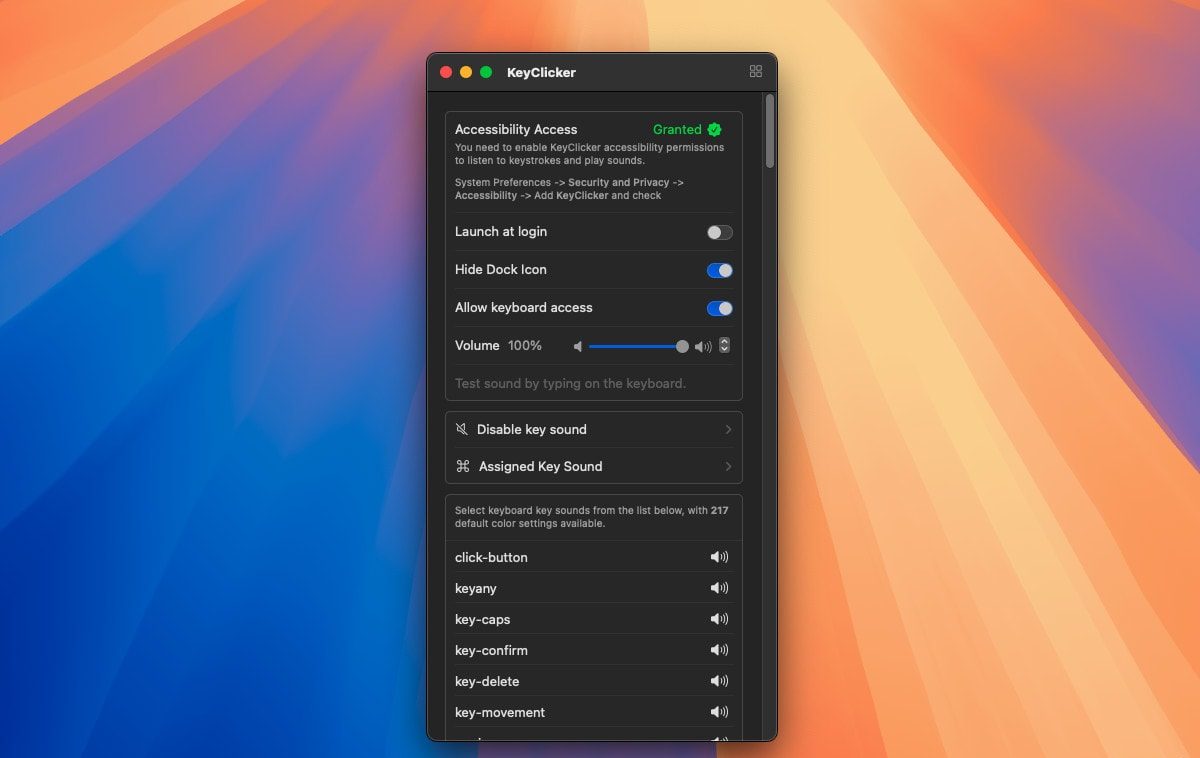Click the 'Hide Dock Icon' label
This screenshot has height=758, width=1200.
tap(501, 269)
